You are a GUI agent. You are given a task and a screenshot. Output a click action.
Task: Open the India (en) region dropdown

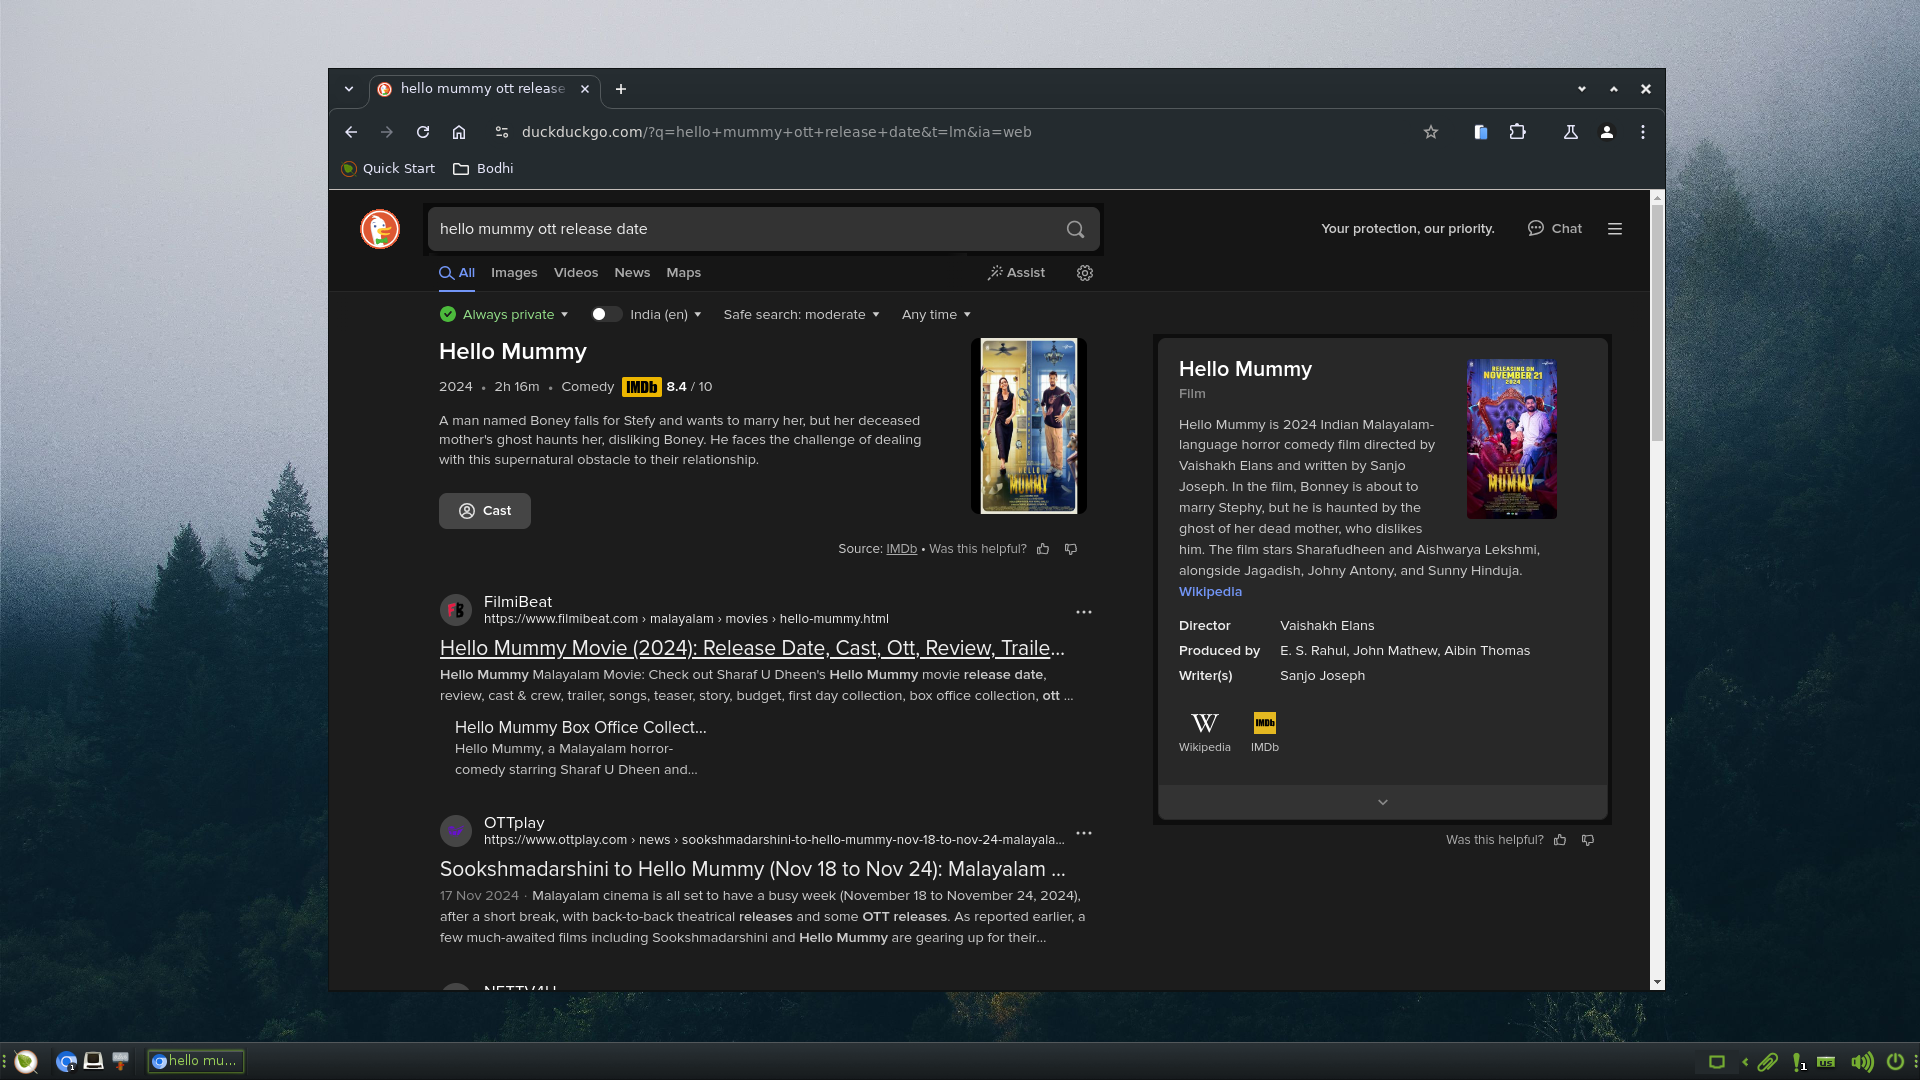[666, 314]
